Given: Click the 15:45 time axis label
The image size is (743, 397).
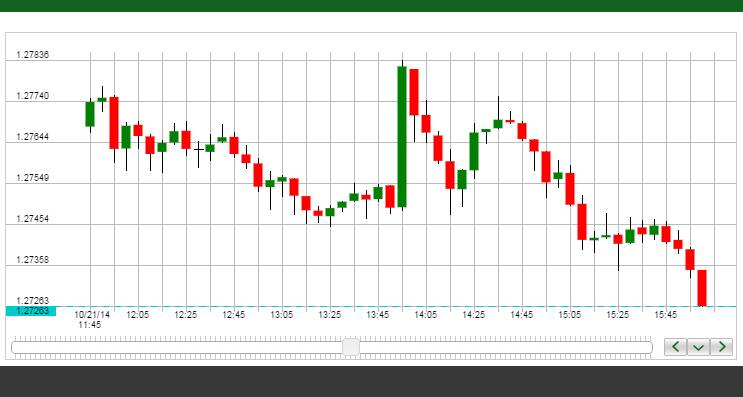Looking at the screenshot, I should [x=666, y=315].
